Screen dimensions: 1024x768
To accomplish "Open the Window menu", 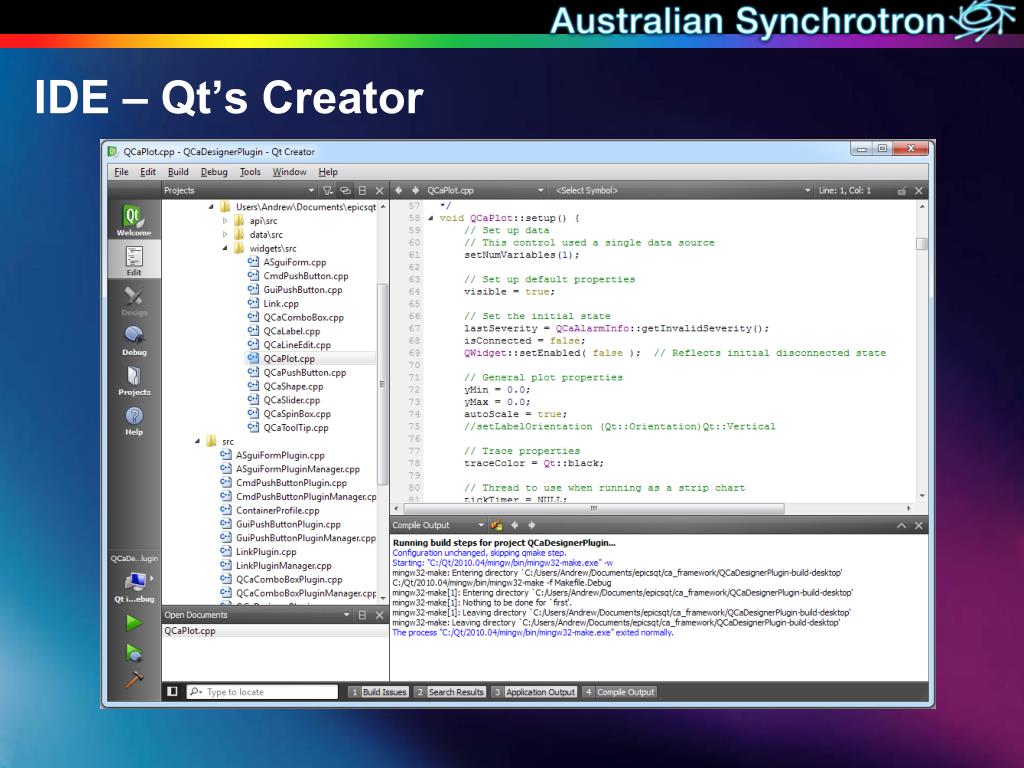I will coord(289,172).
